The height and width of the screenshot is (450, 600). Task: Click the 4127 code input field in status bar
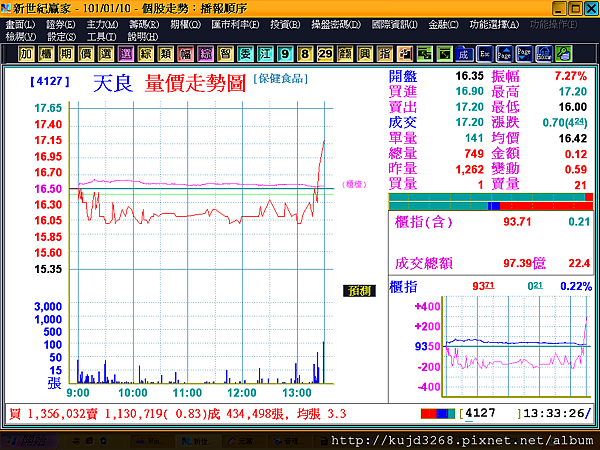[490, 414]
